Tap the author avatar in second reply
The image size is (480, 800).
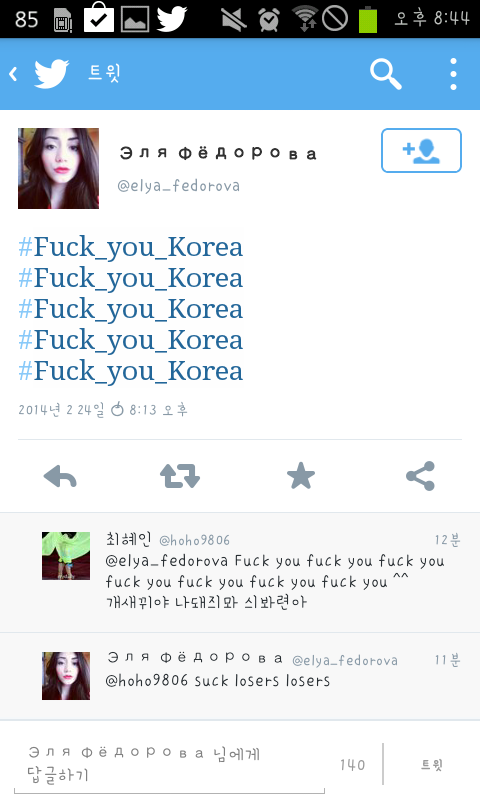(66, 676)
